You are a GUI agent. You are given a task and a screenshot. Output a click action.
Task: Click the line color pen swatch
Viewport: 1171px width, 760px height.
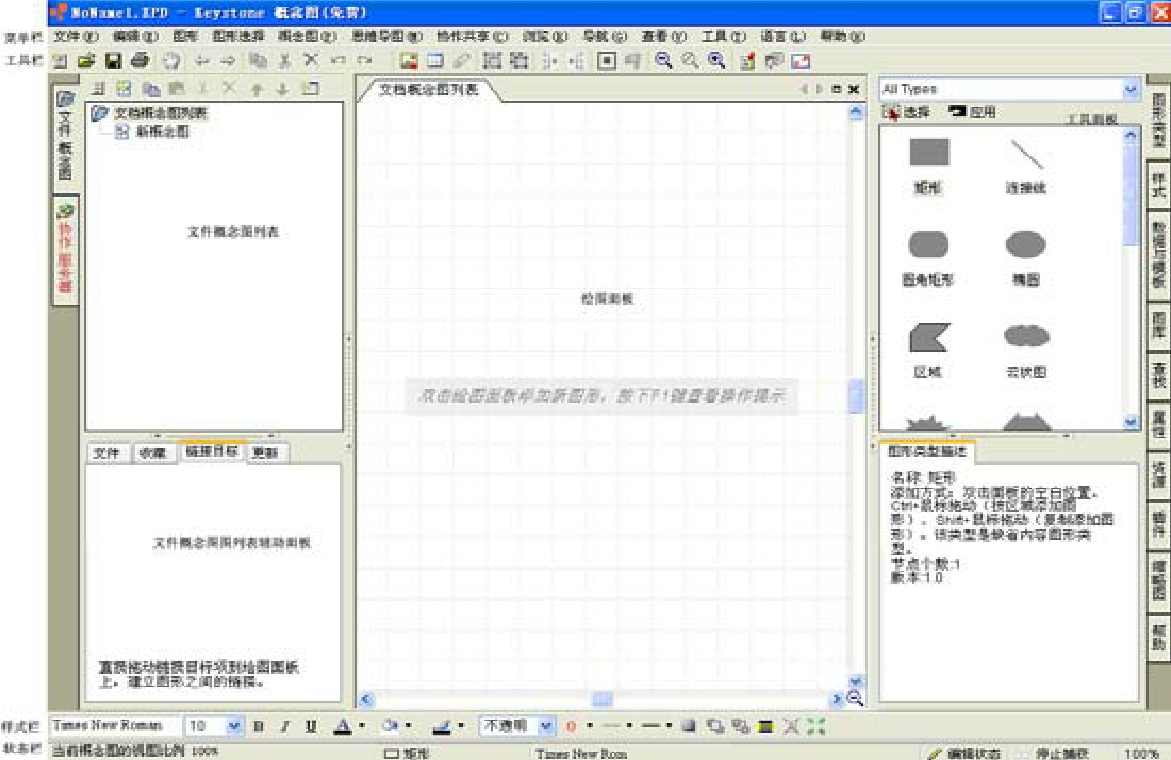[x=441, y=726]
